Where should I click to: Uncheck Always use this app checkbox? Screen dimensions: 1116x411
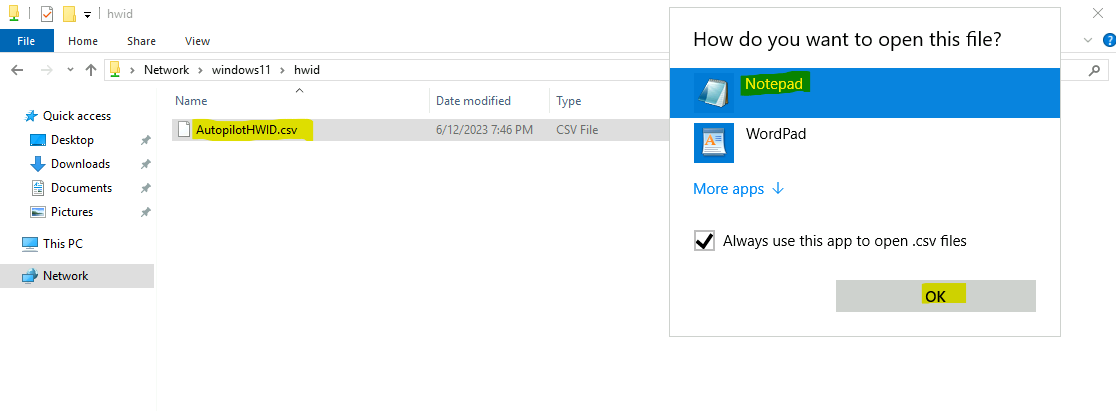(704, 241)
